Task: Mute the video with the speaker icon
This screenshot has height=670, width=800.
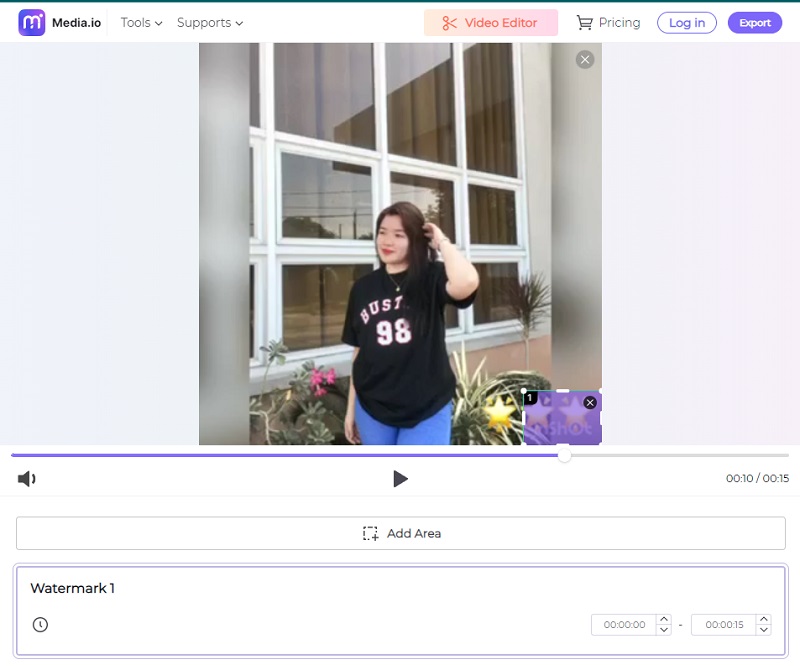Action: click(x=27, y=478)
